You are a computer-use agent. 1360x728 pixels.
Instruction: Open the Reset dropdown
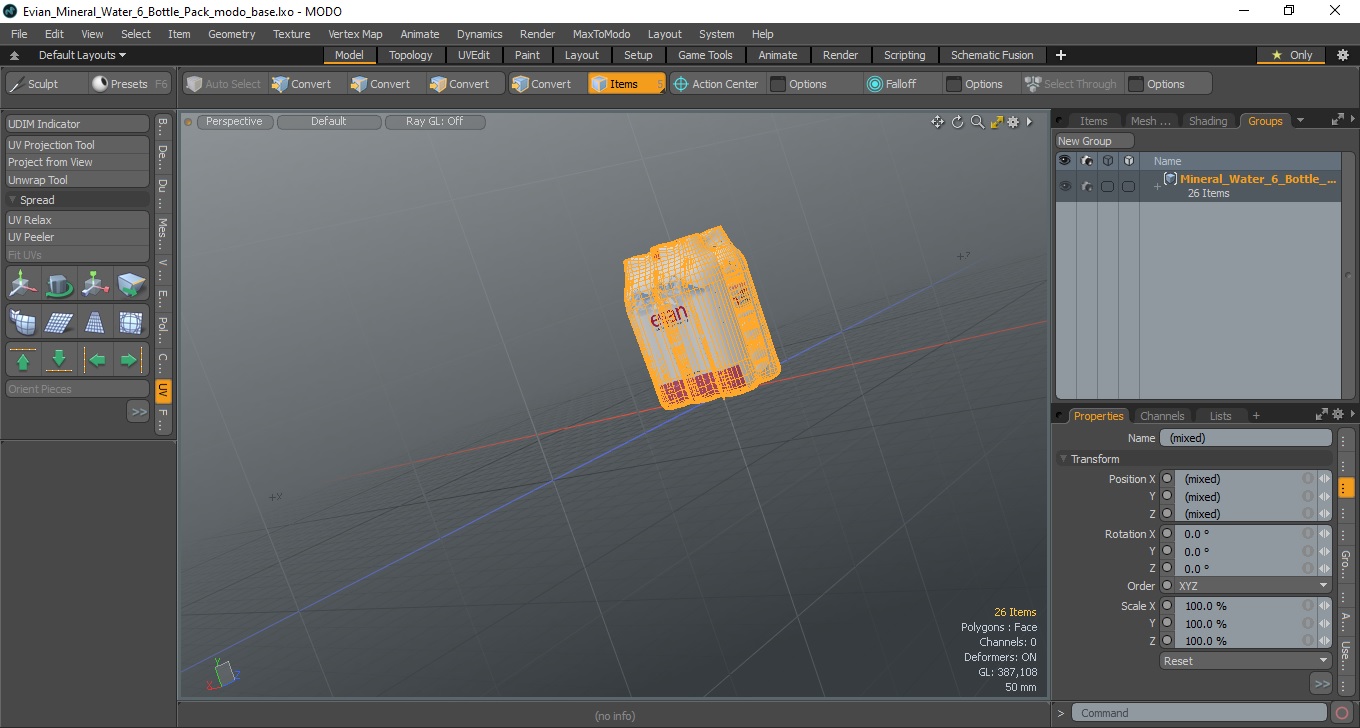[x=1245, y=661]
